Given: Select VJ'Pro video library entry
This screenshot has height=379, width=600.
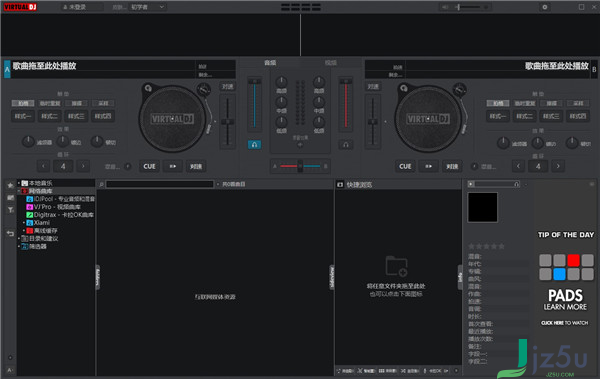Looking at the screenshot, I should point(53,207).
